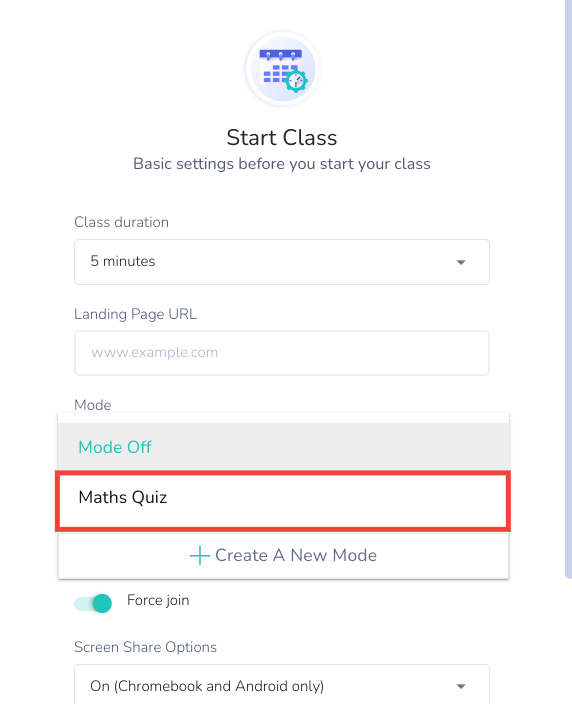Focus the Landing Page URL field
This screenshot has width=572, height=704.
pos(282,353)
